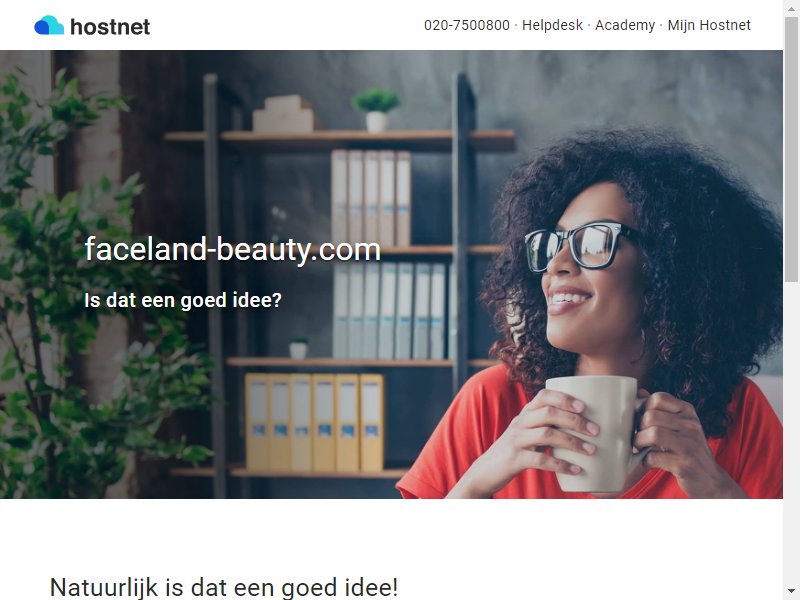The image size is (800, 600).
Task: Open the Helpdesk page from header
Action: 552,25
